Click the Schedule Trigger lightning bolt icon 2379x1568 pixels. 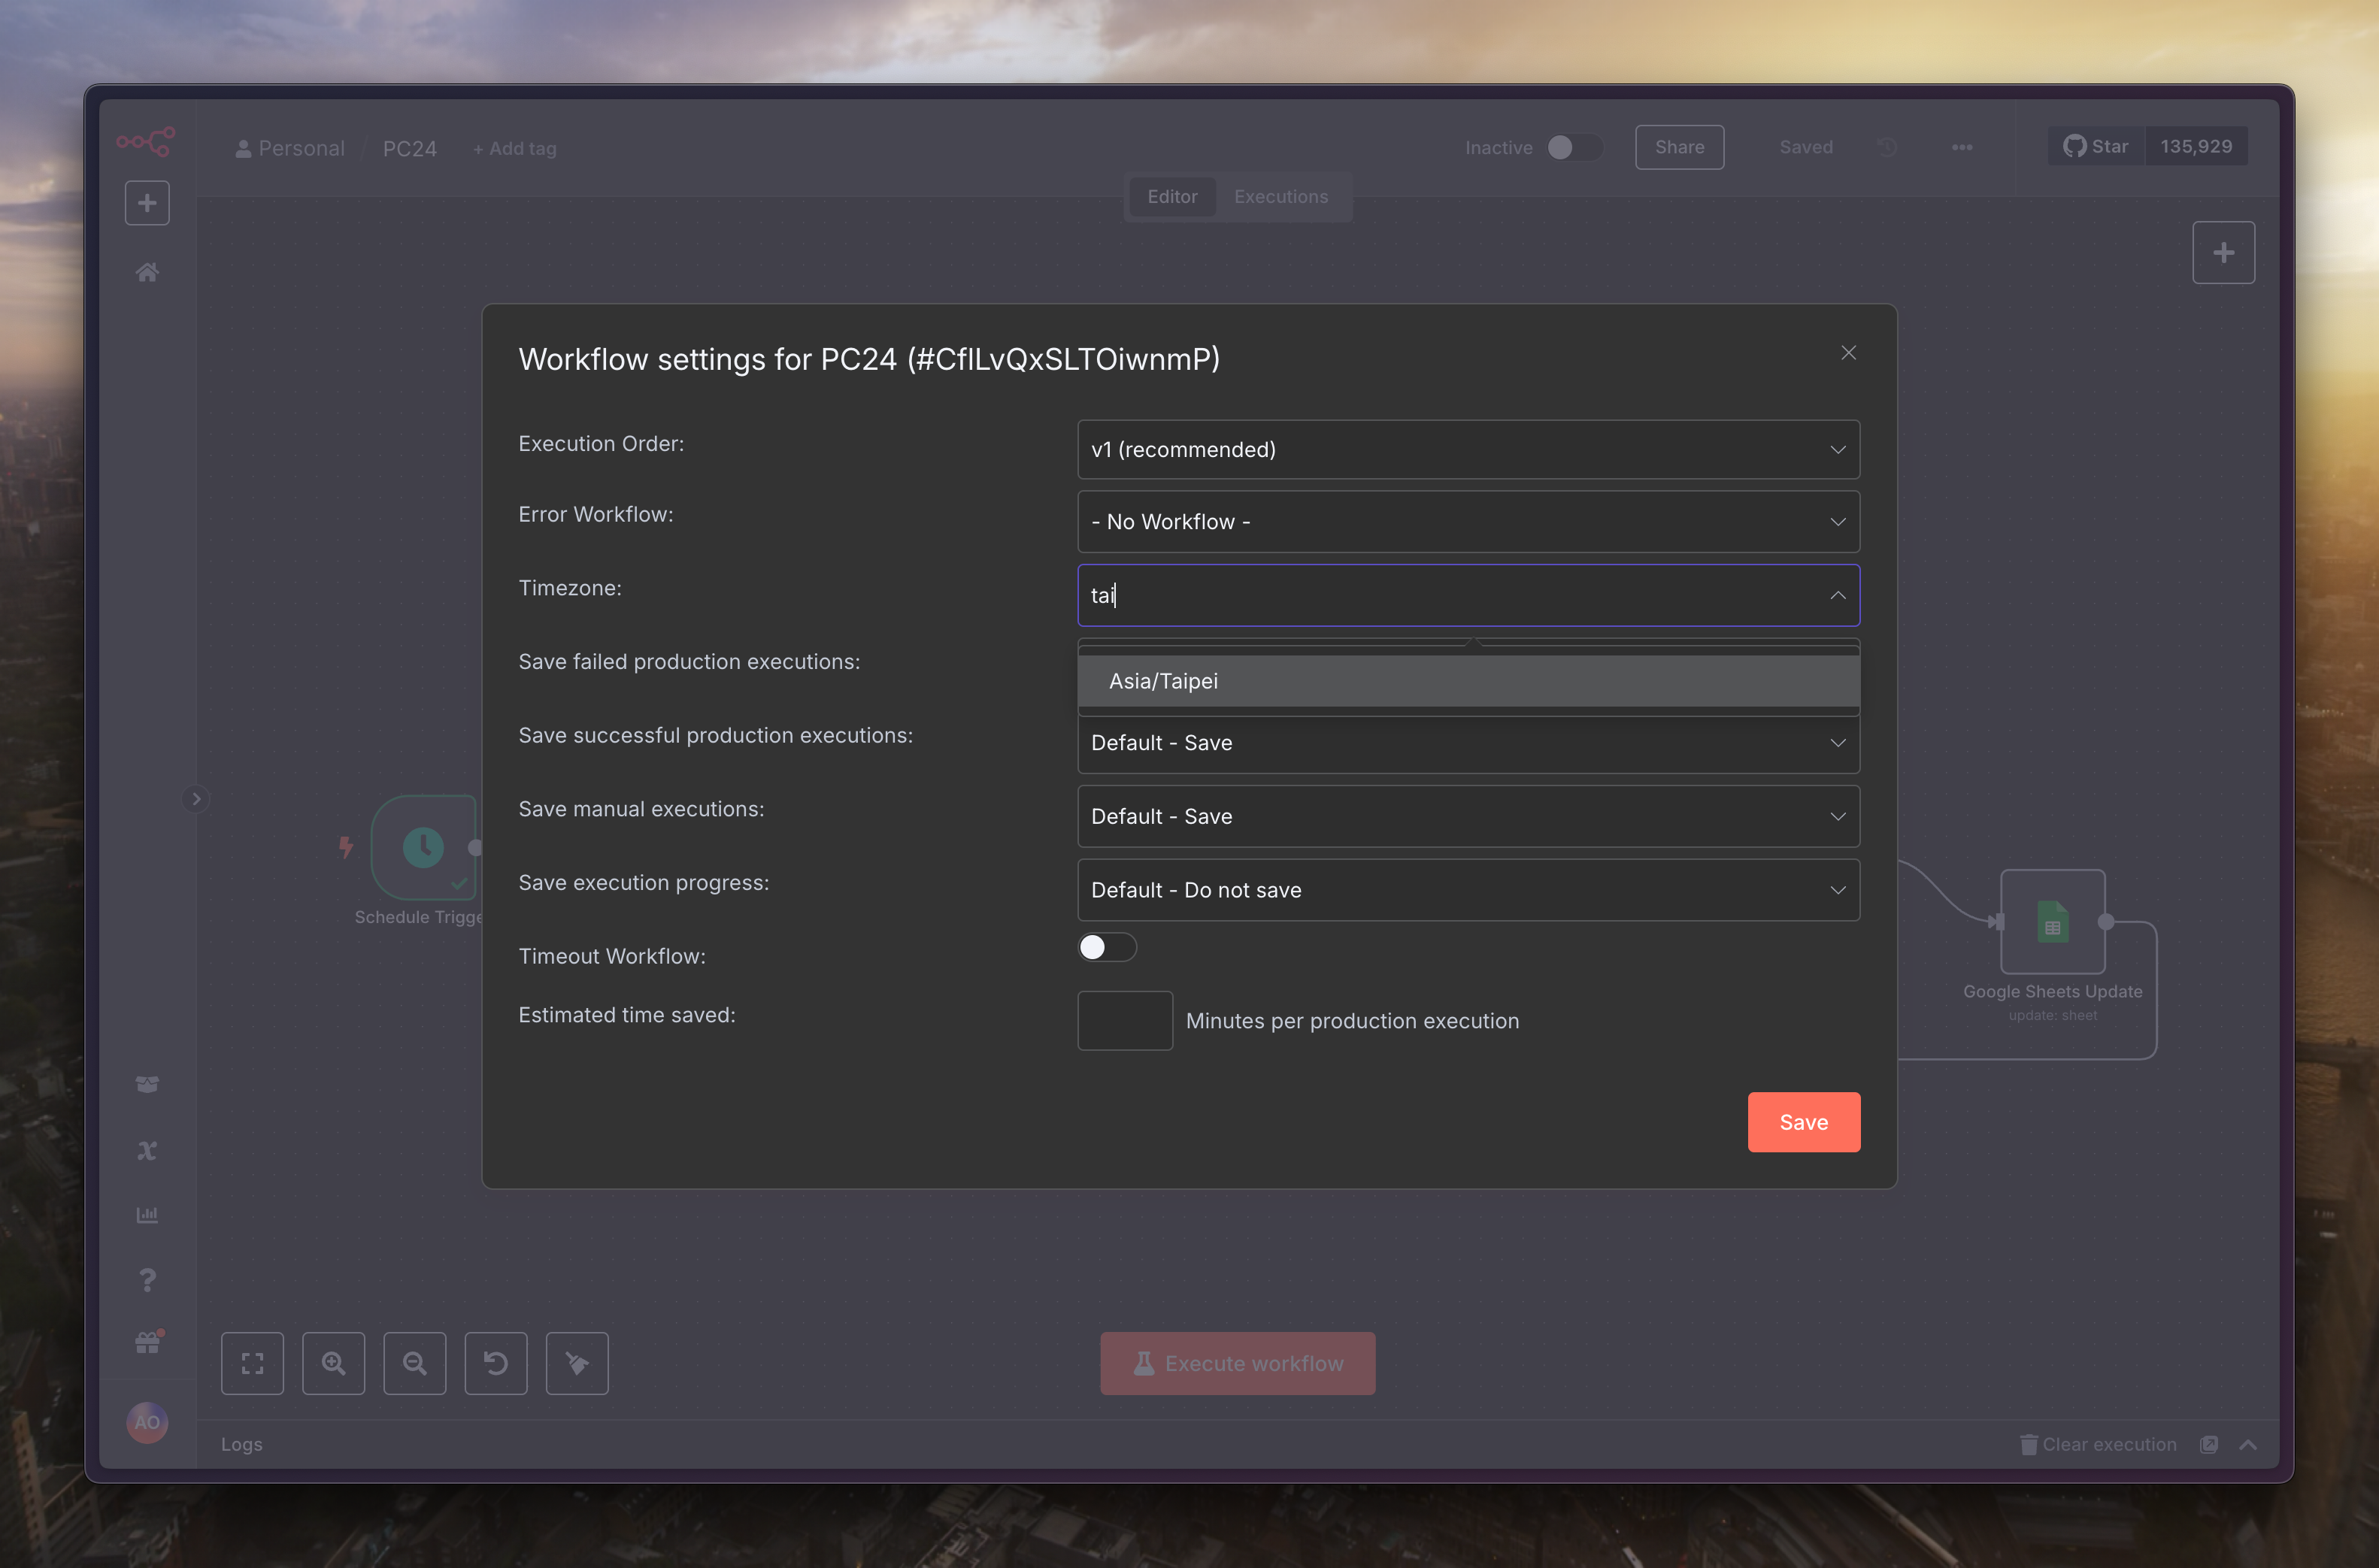click(x=346, y=847)
